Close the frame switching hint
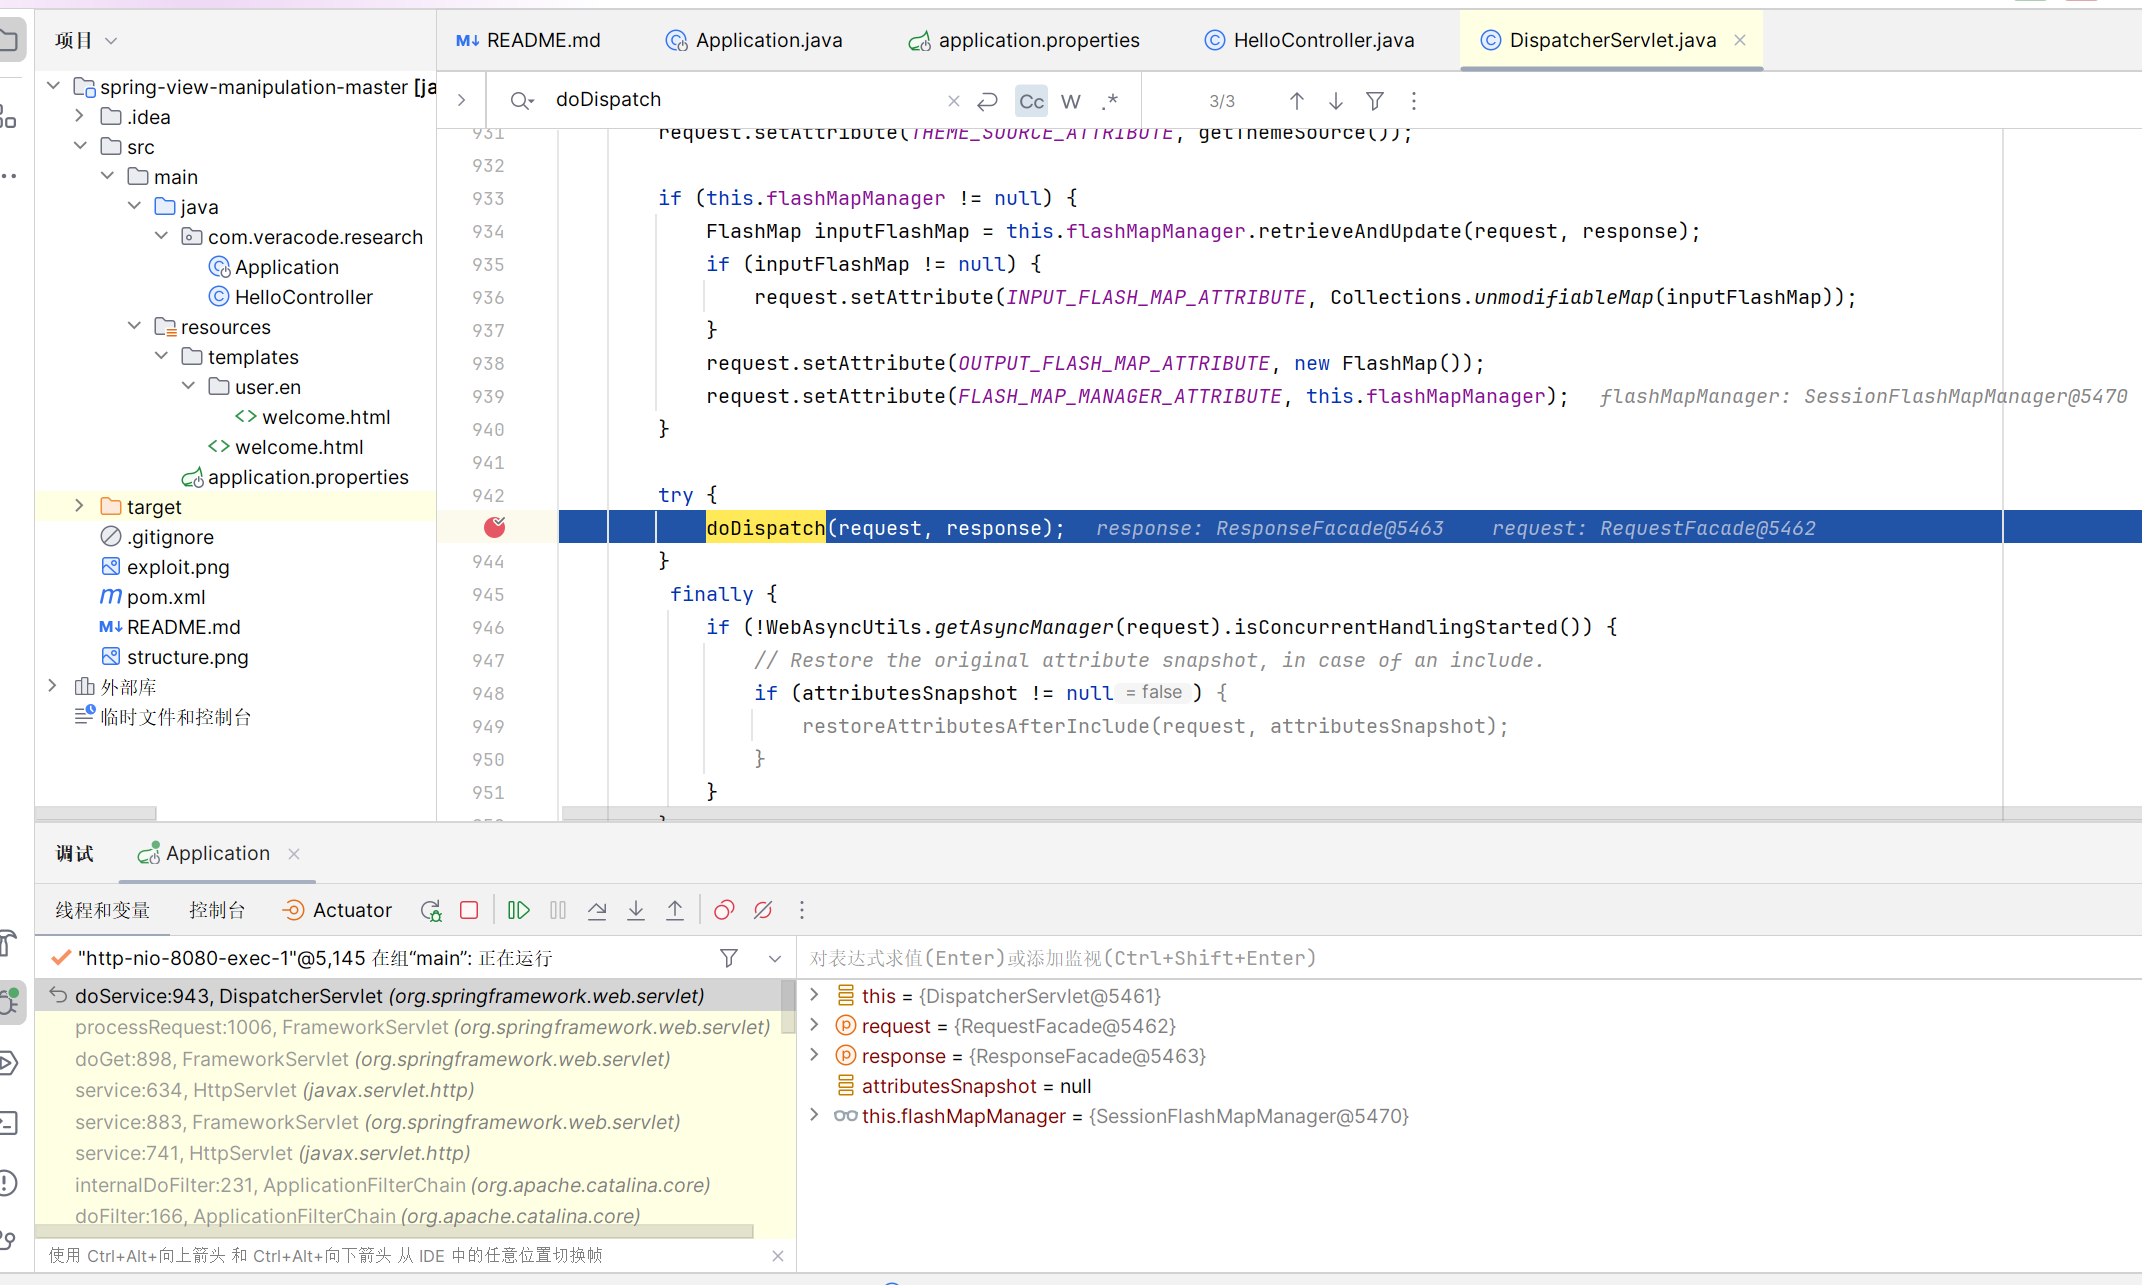Viewport: 2142px width, 1285px height. (x=778, y=1256)
